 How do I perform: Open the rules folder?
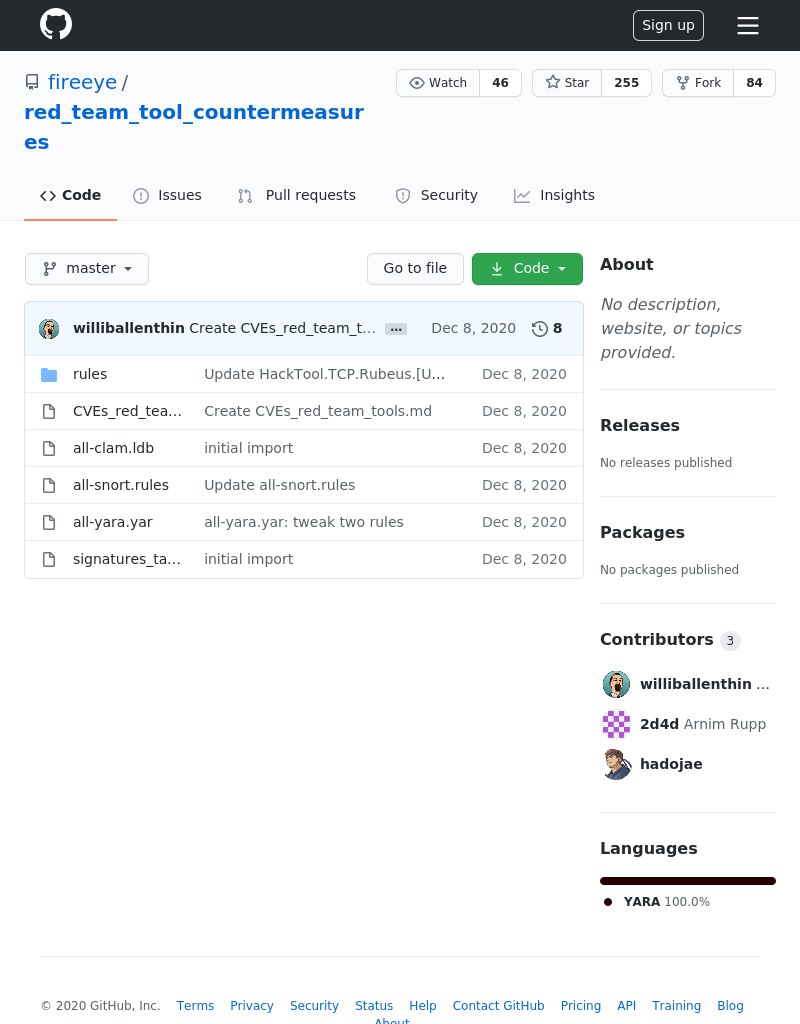(x=90, y=374)
